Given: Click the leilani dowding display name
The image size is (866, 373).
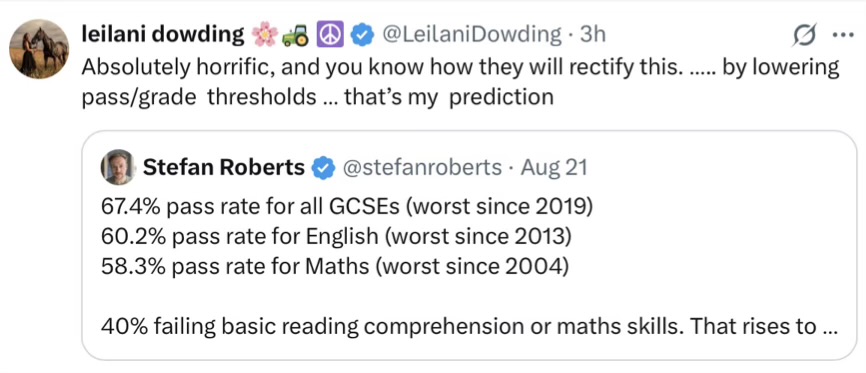Looking at the screenshot, I should tap(163, 35).
